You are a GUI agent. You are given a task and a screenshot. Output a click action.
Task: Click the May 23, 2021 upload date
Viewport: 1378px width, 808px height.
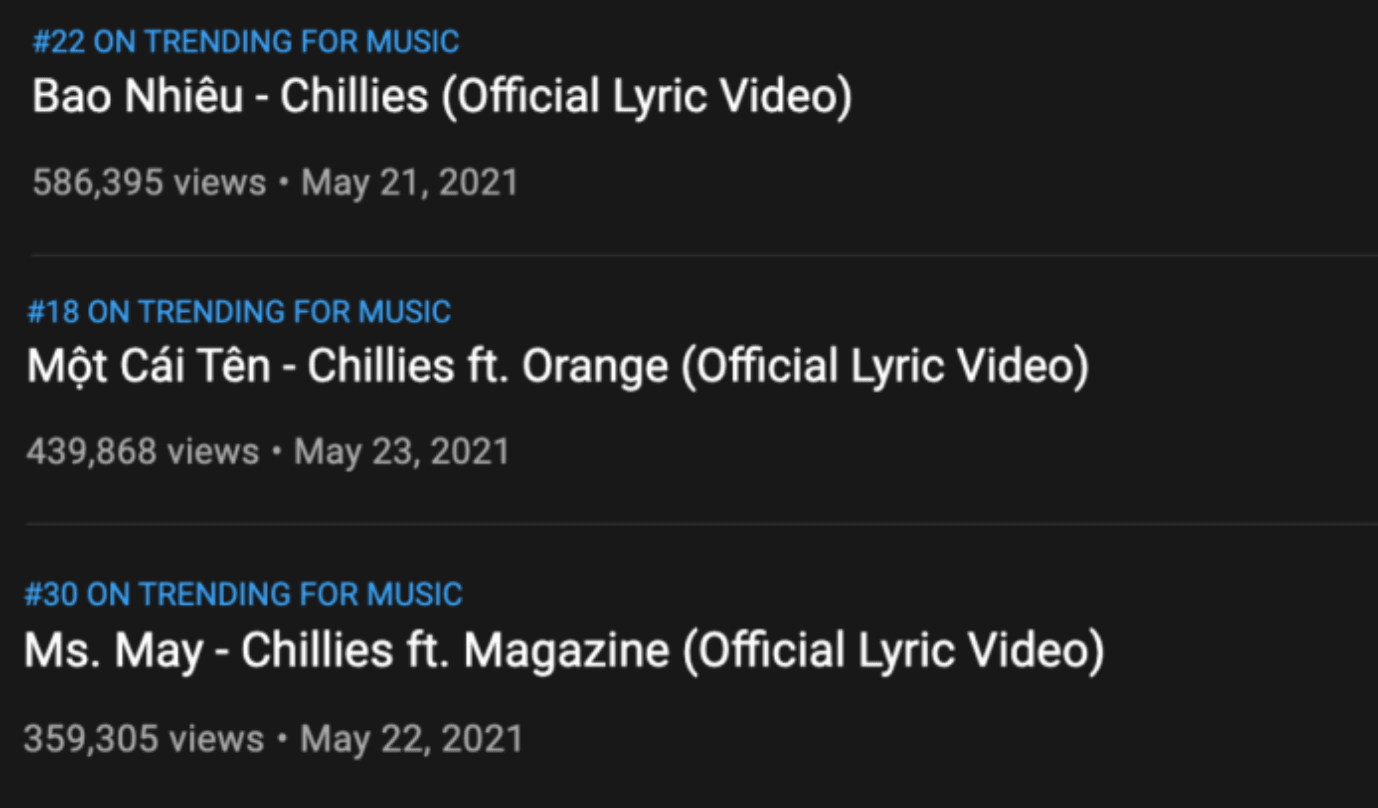(x=402, y=452)
